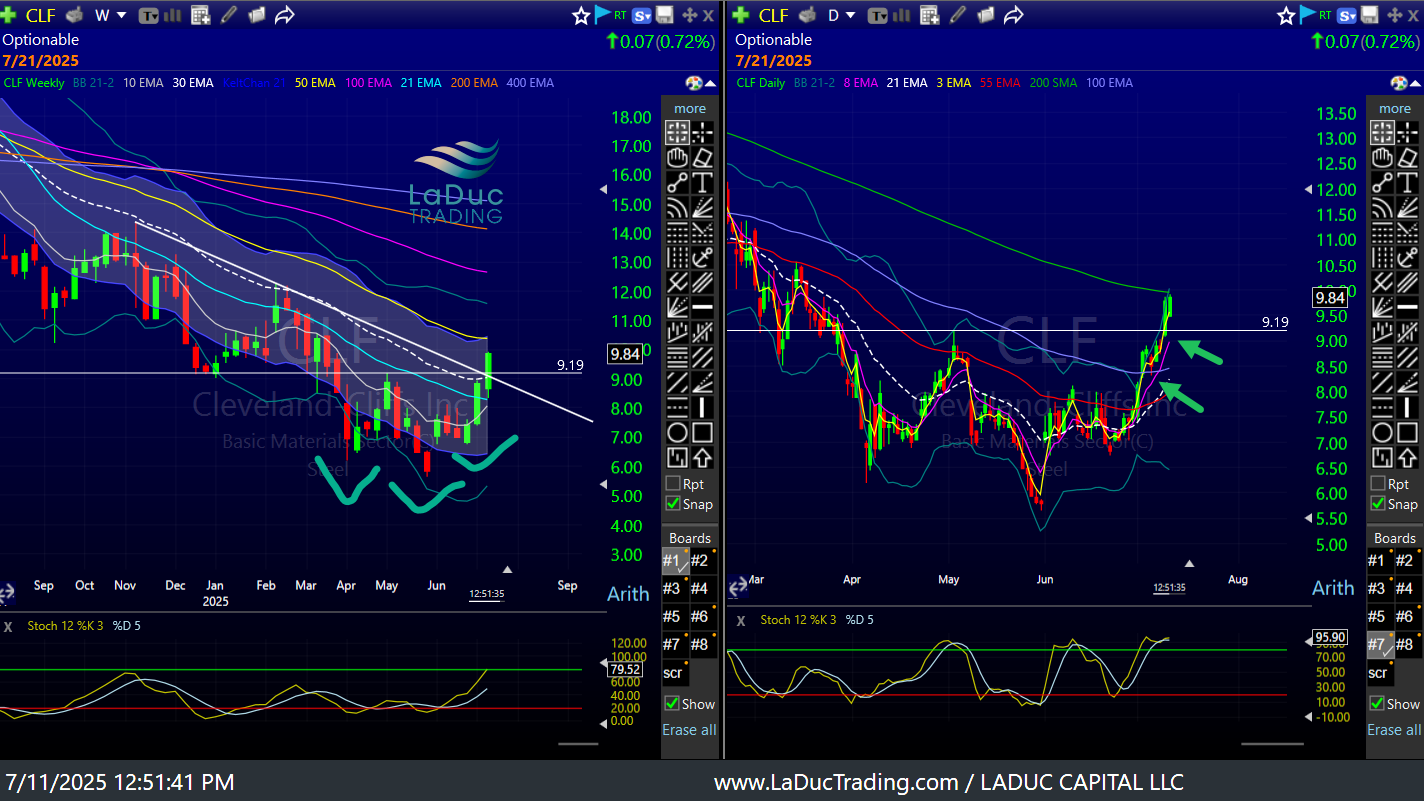Viewport: 1424px width, 801px height.
Task: Select the eraser tool in daily chart toolbar
Action: (1407, 157)
